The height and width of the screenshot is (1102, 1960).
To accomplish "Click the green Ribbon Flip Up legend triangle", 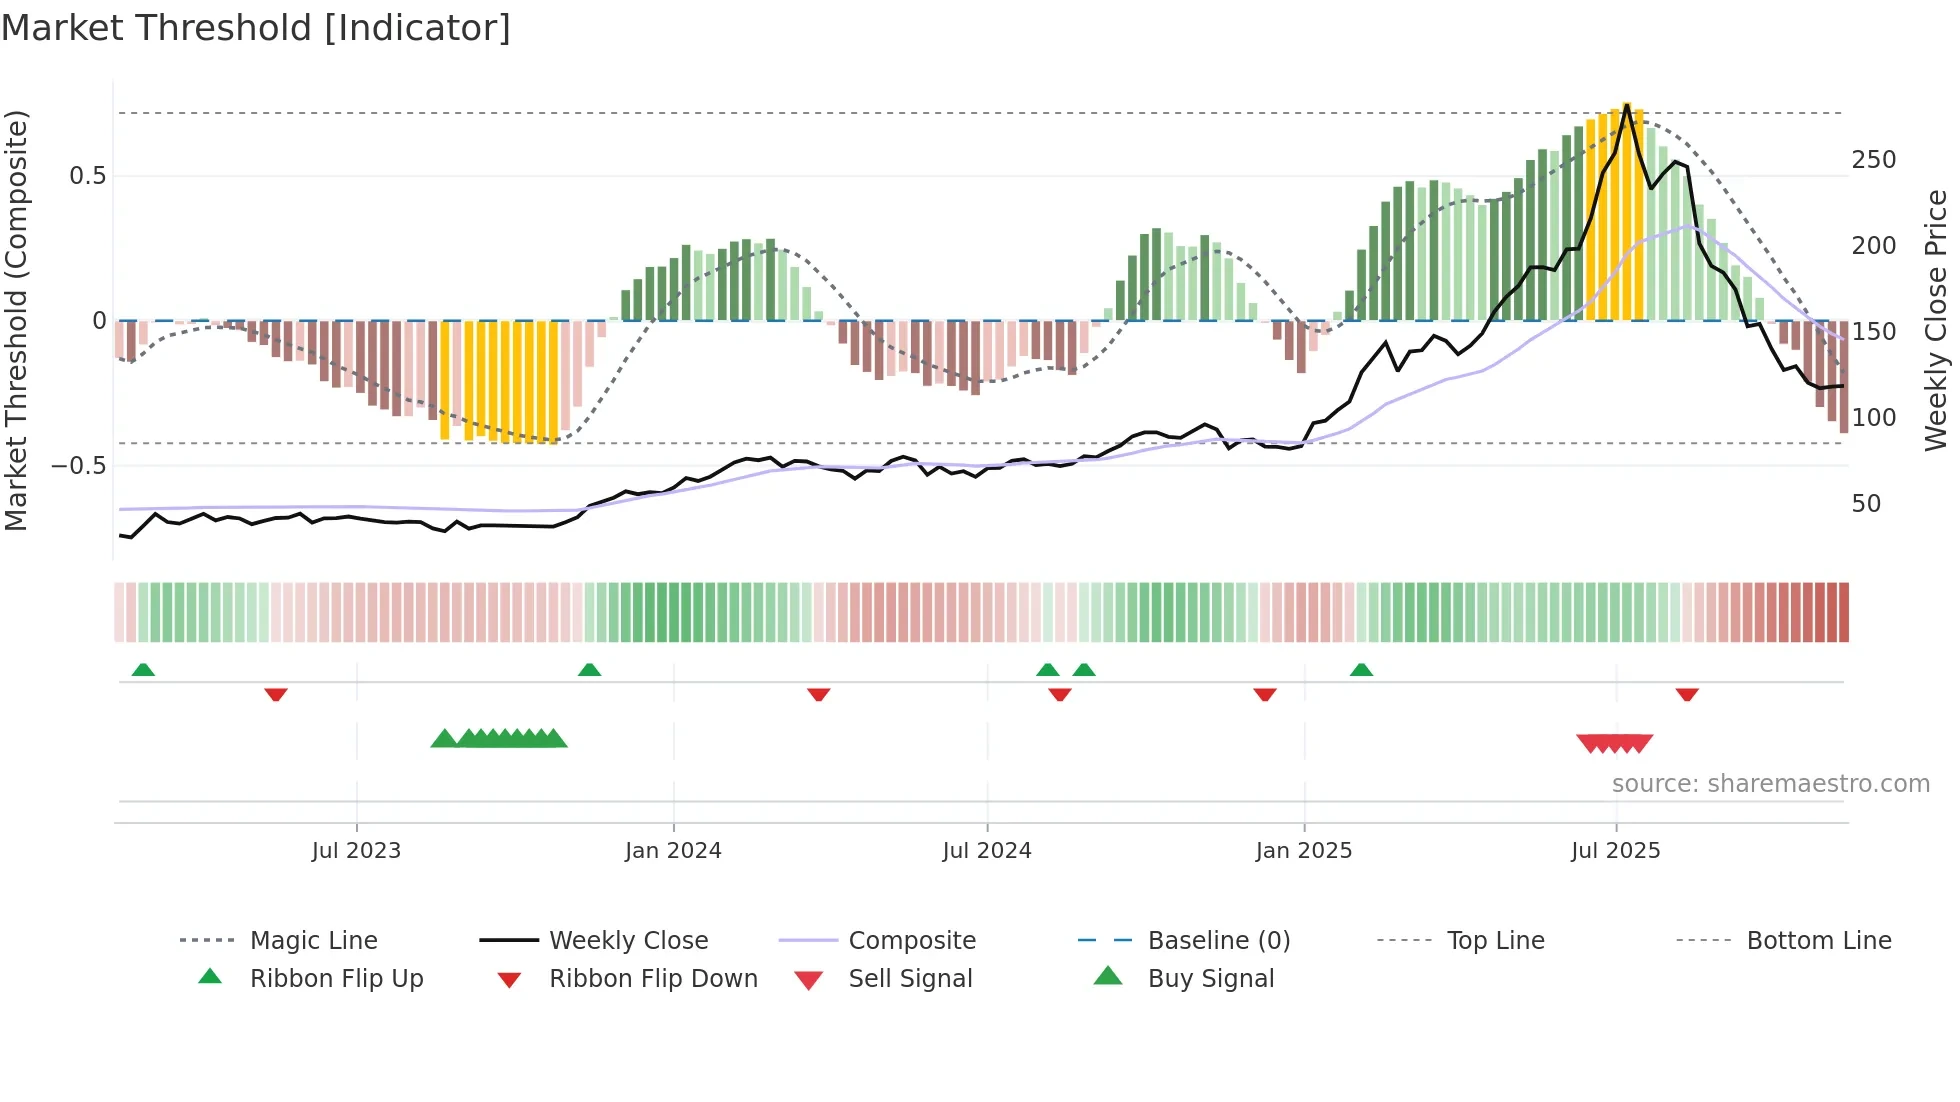I will pyautogui.click(x=210, y=976).
